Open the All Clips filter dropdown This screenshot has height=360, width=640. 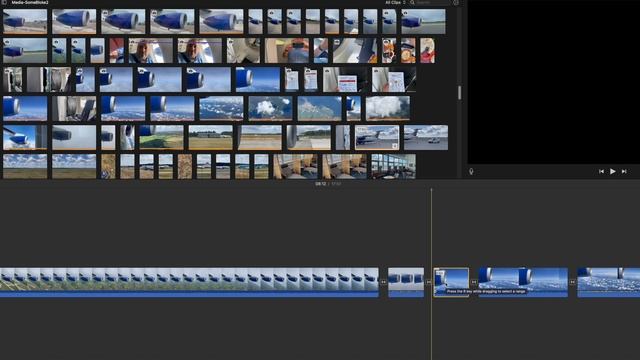(x=395, y=2)
